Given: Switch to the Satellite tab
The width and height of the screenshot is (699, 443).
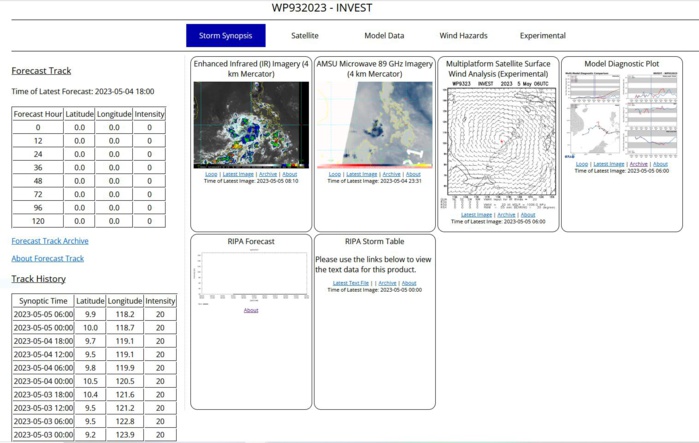Looking at the screenshot, I should [x=305, y=36].
